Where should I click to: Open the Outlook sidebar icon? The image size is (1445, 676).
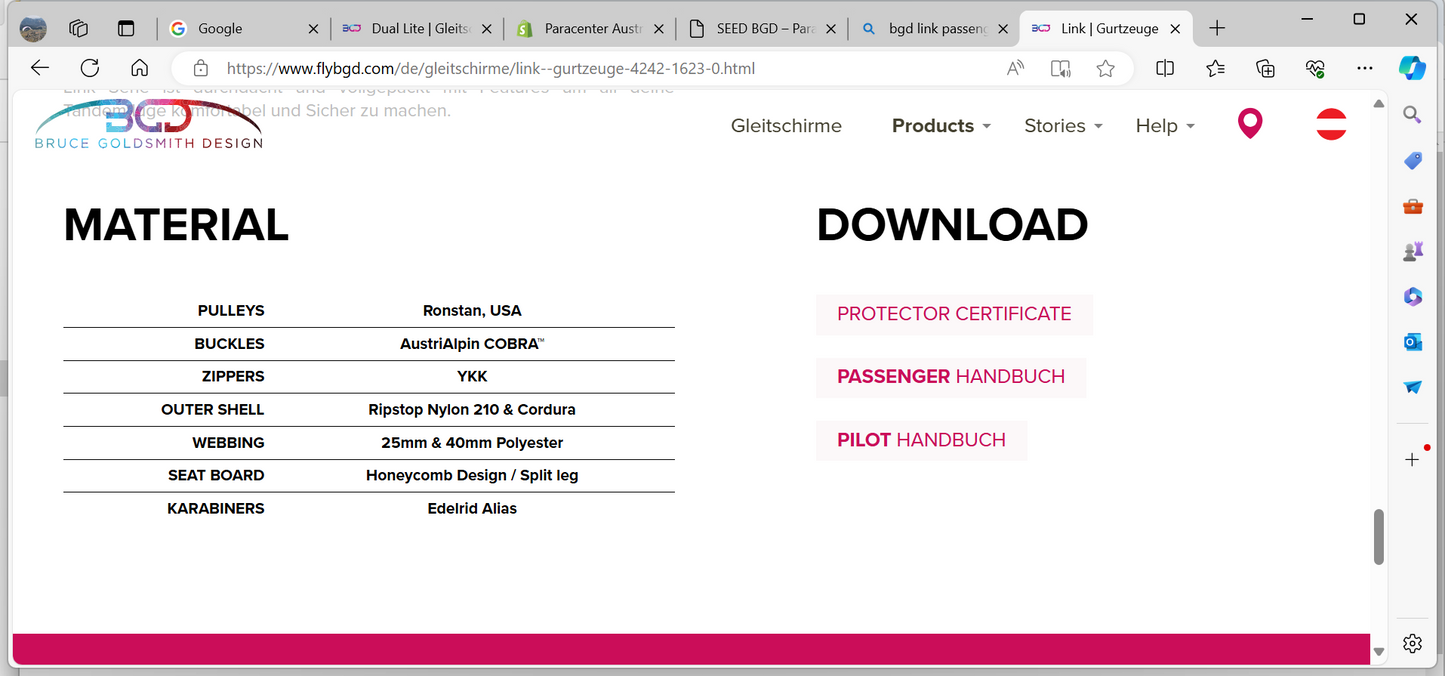click(1412, 342)
